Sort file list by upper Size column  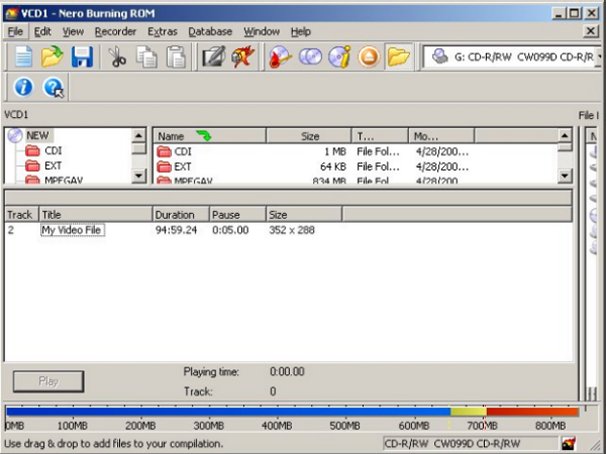[x=309, y=136]
